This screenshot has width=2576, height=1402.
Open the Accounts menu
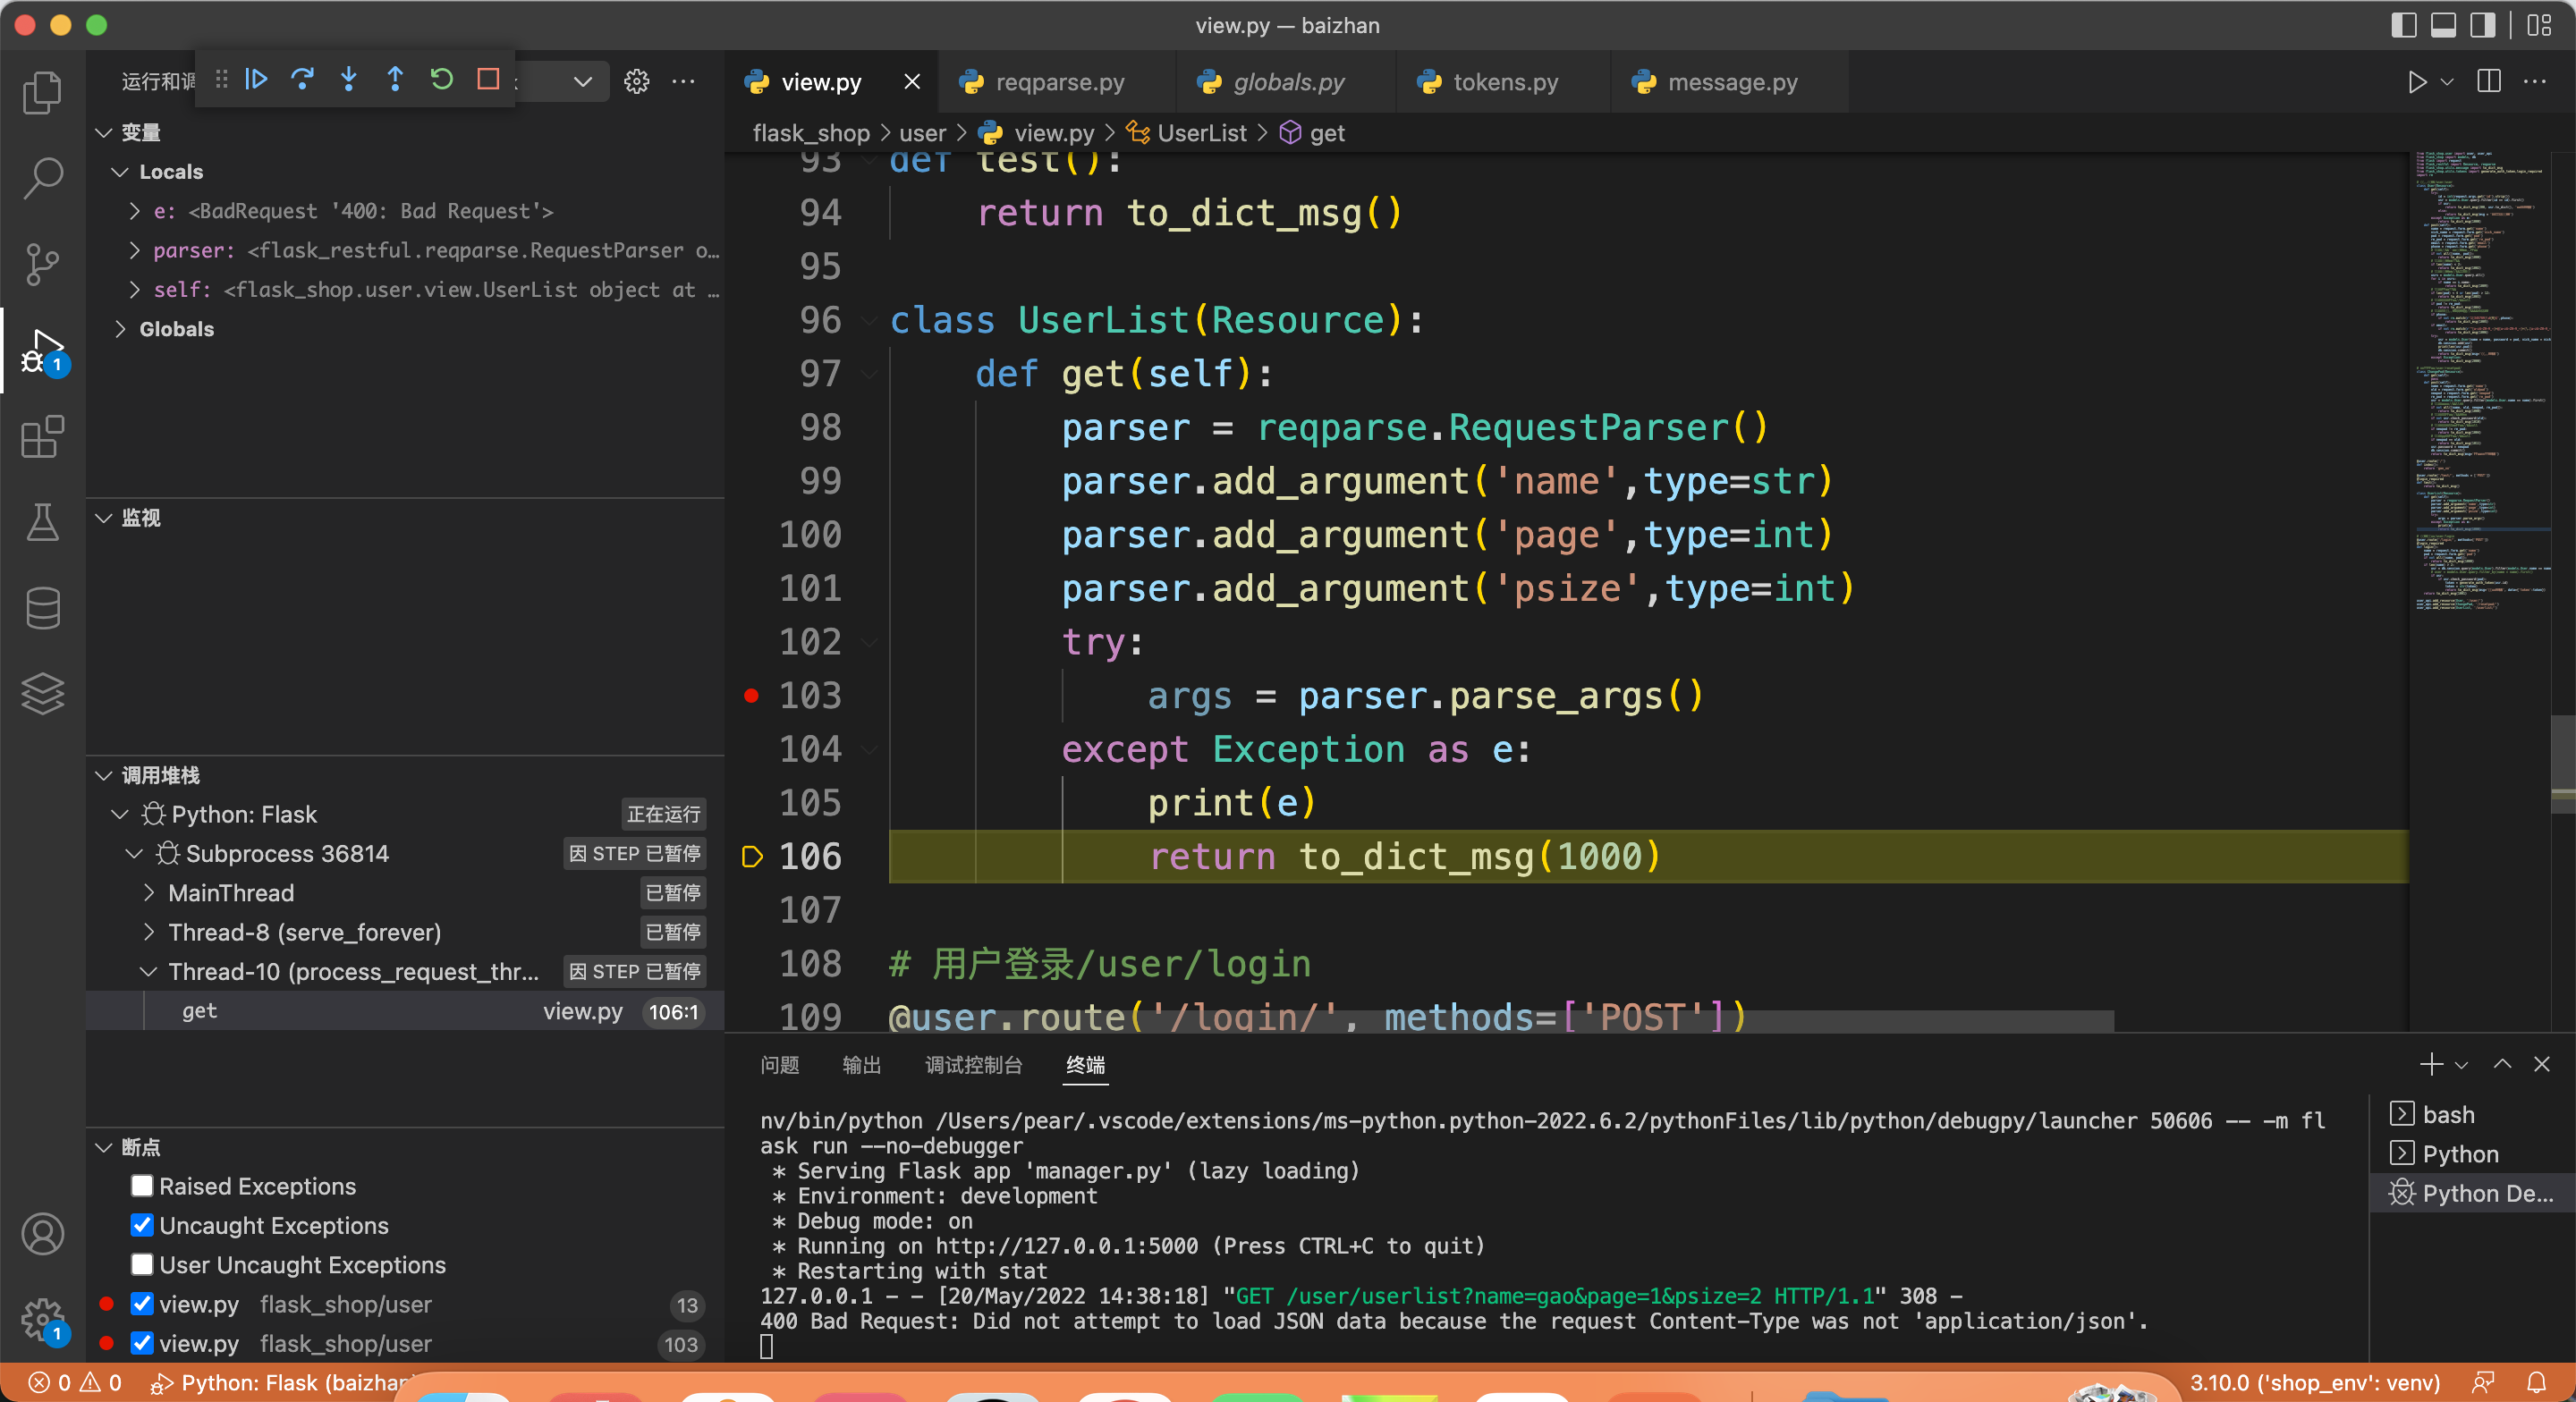pyautogui.click(x=42, y=1234)
